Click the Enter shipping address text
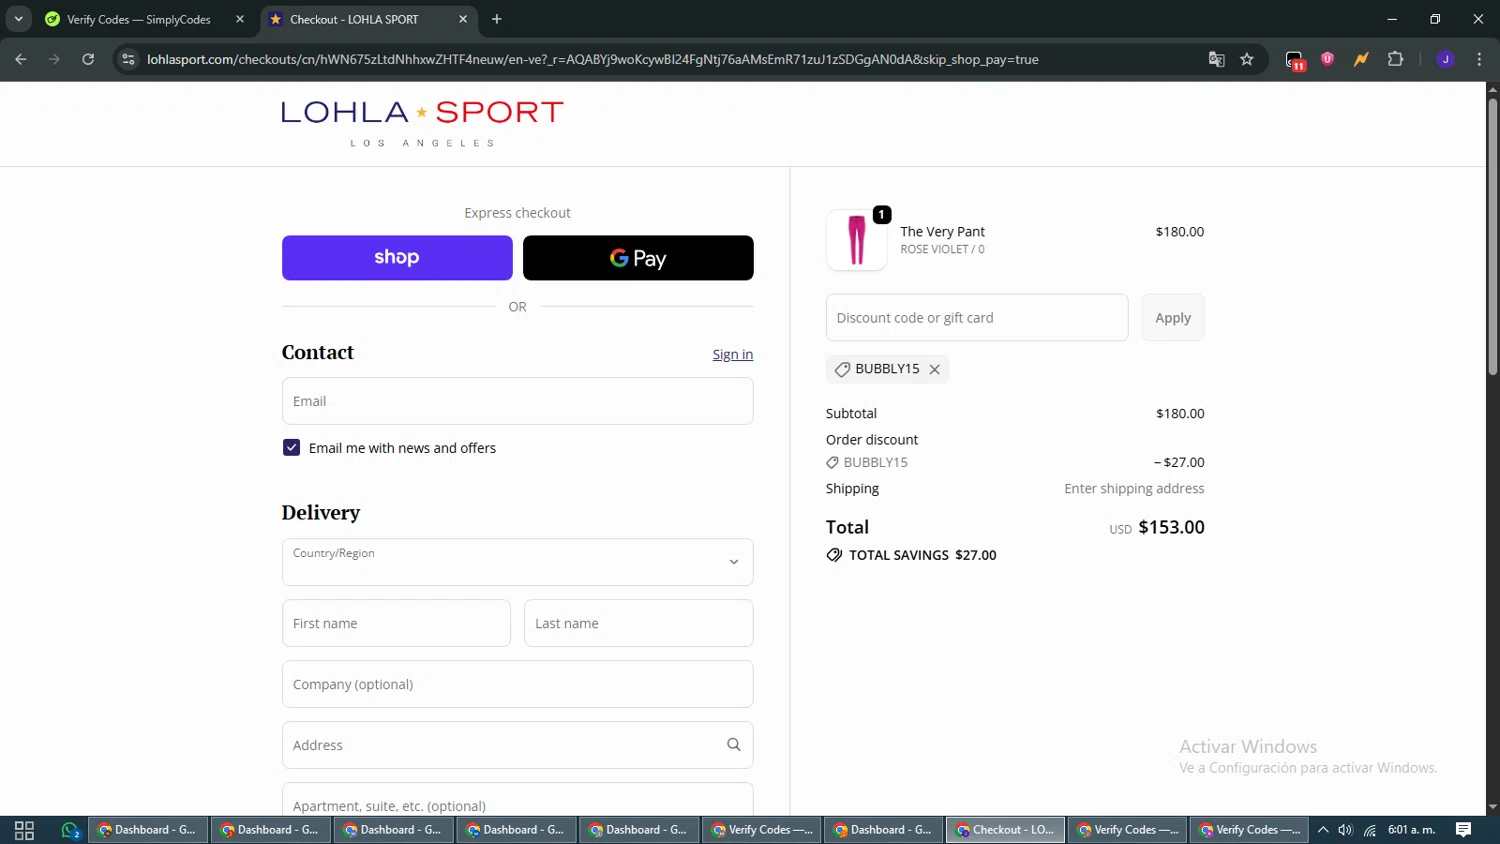 pyautogui.click(x=1134, y=488)
